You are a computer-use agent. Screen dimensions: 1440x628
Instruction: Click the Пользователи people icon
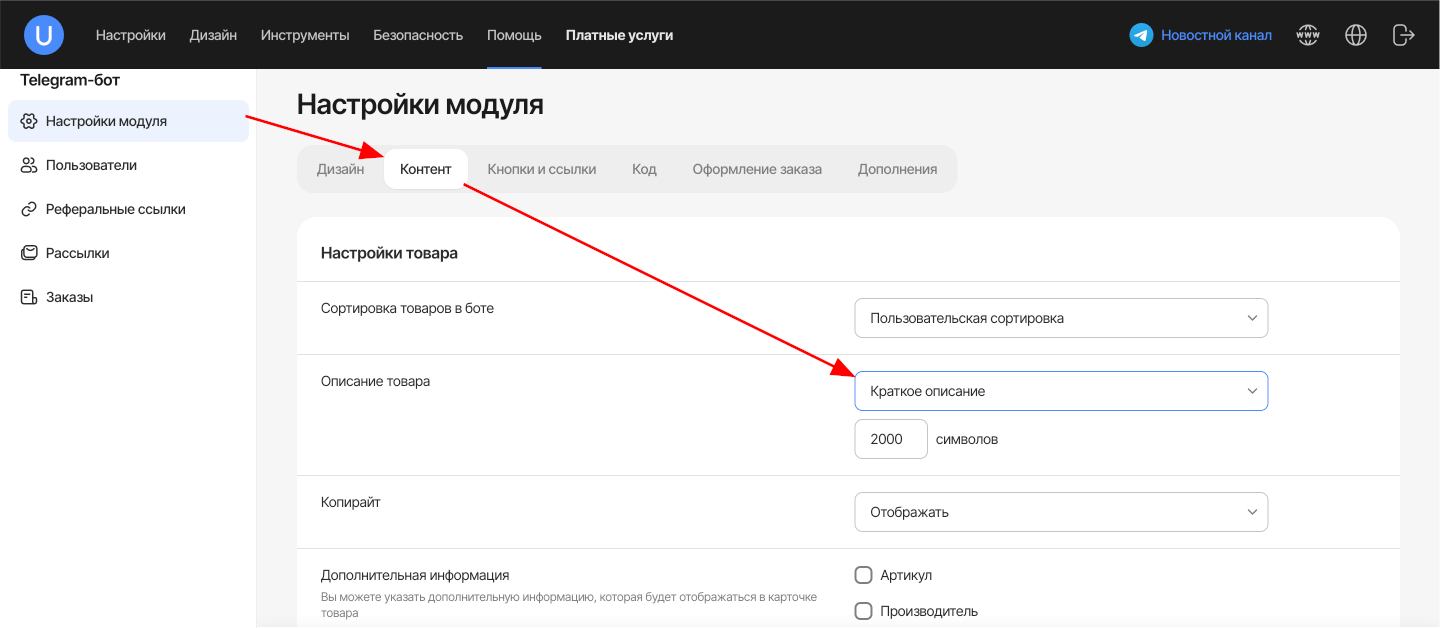pos(29,165)
